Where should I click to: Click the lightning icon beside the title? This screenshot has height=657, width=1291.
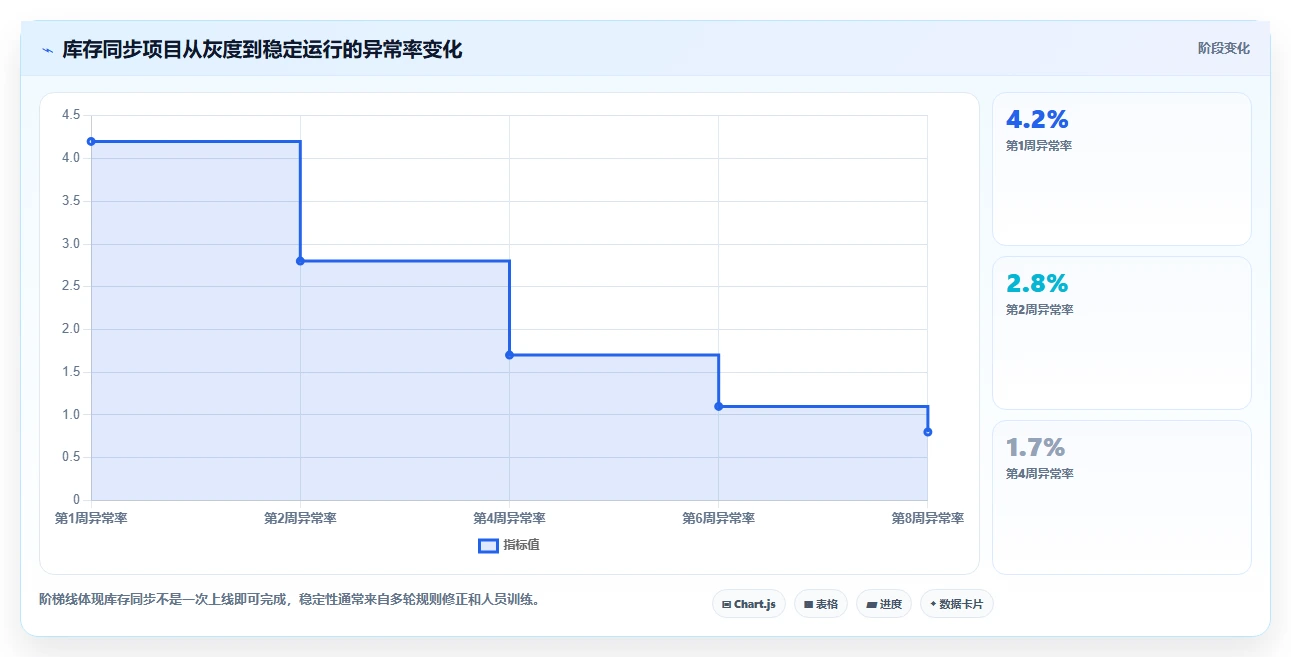tap(48, 50)
